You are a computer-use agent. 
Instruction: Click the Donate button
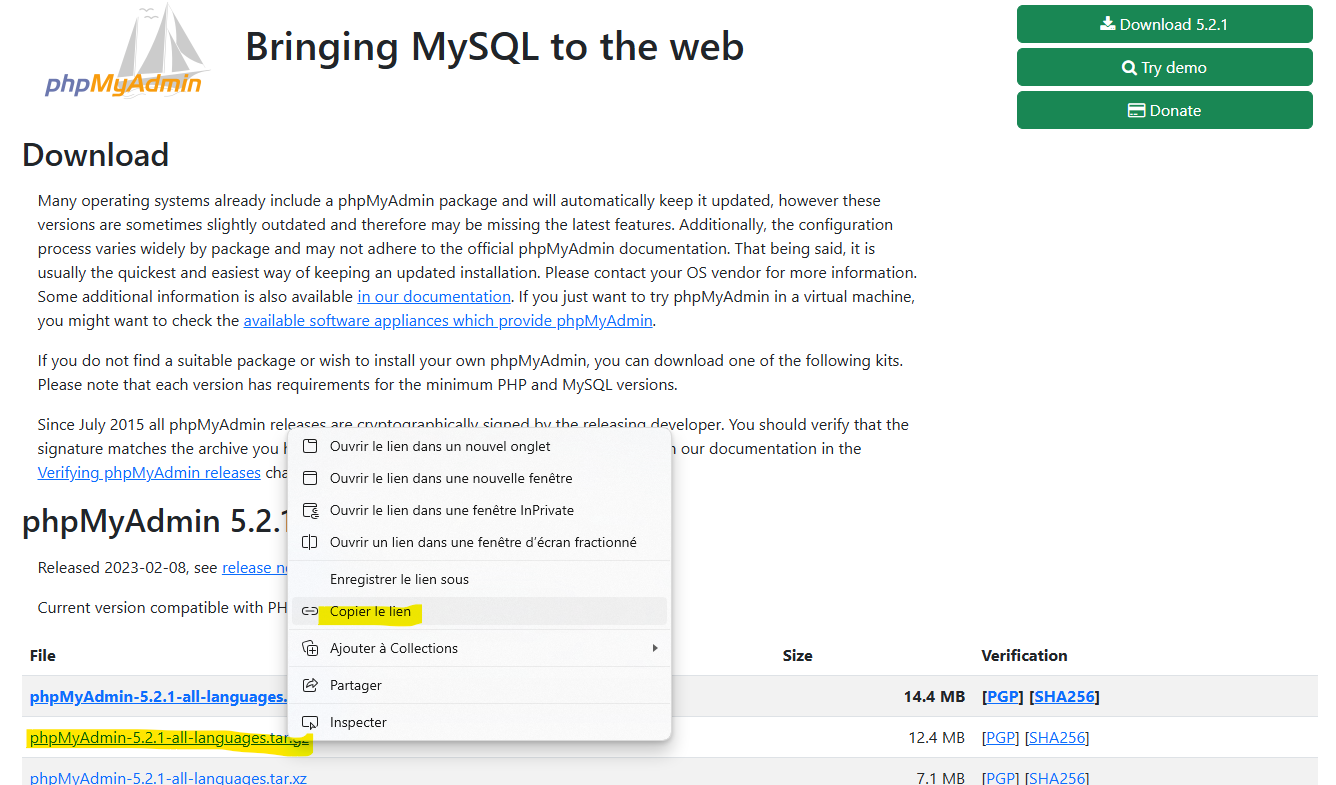(x=1165, y=110)
